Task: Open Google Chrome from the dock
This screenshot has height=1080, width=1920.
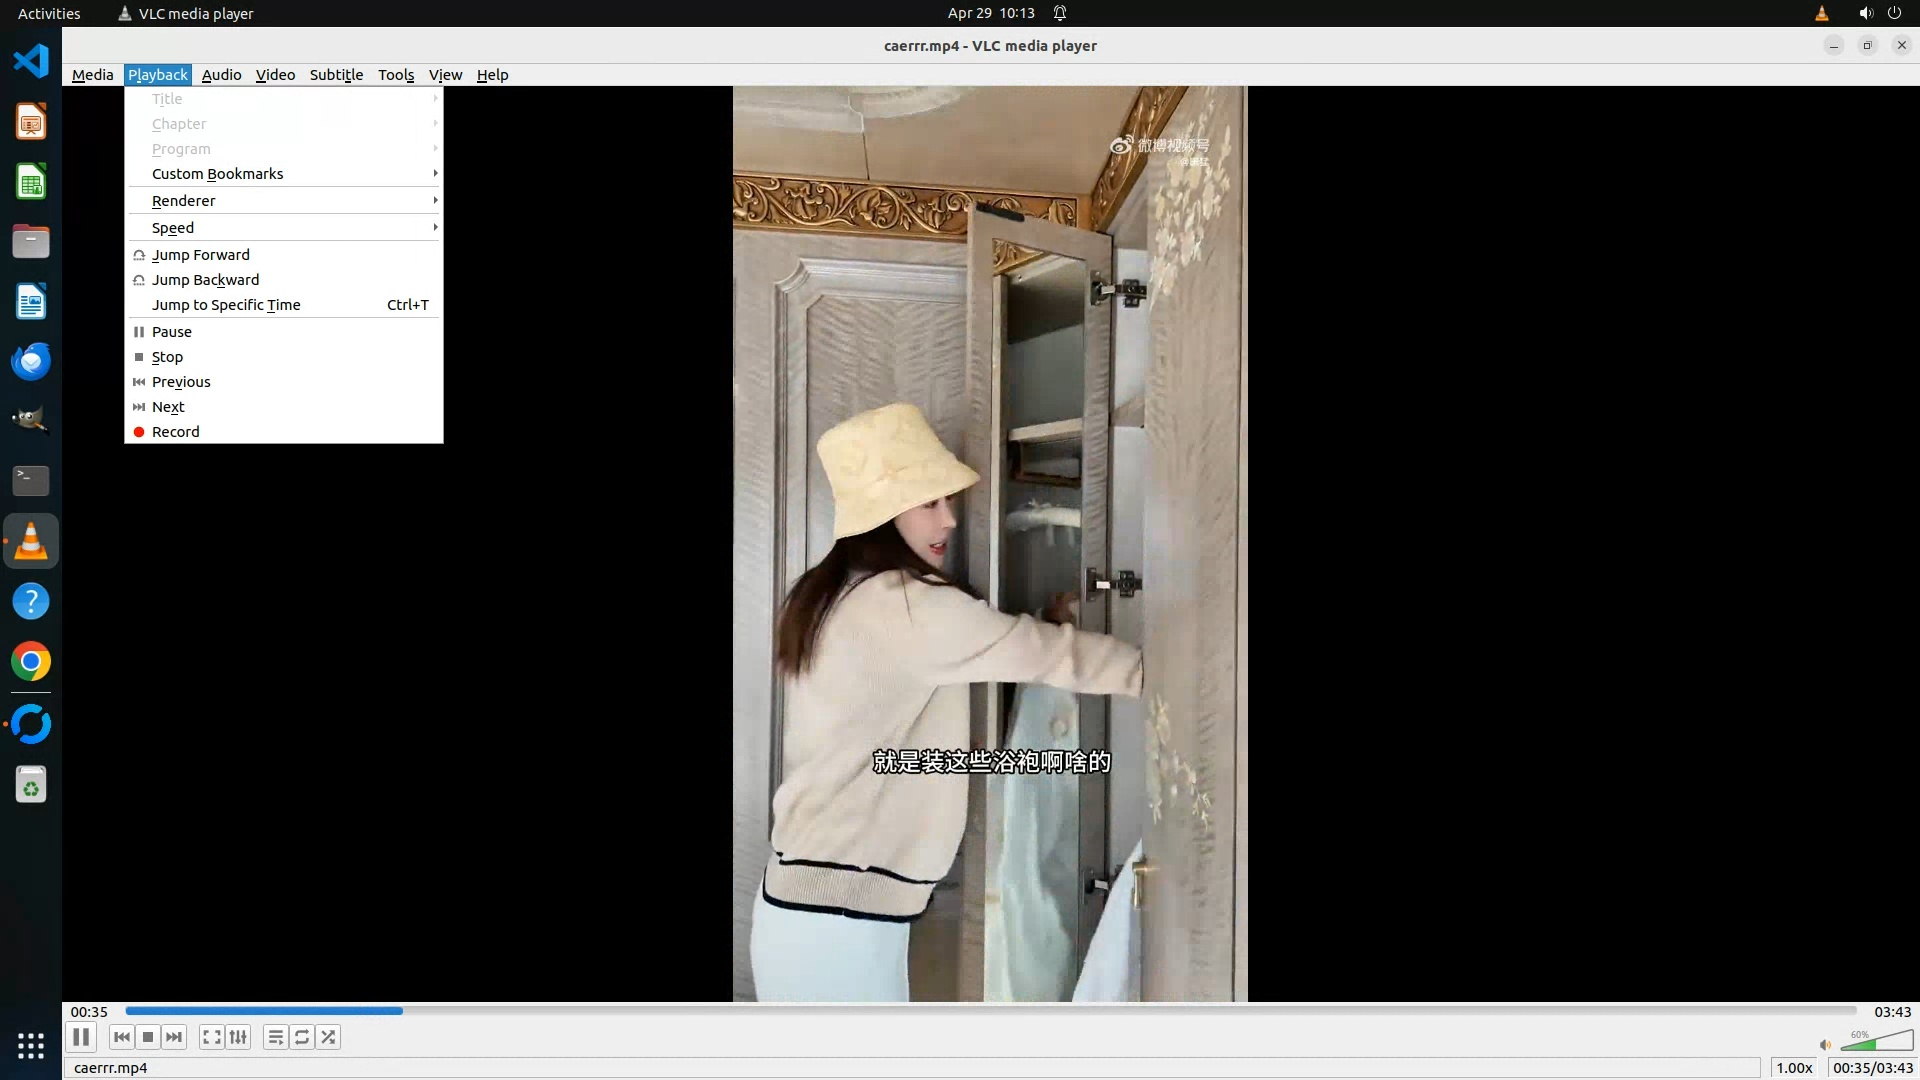Action: click(x=31, y=662)
